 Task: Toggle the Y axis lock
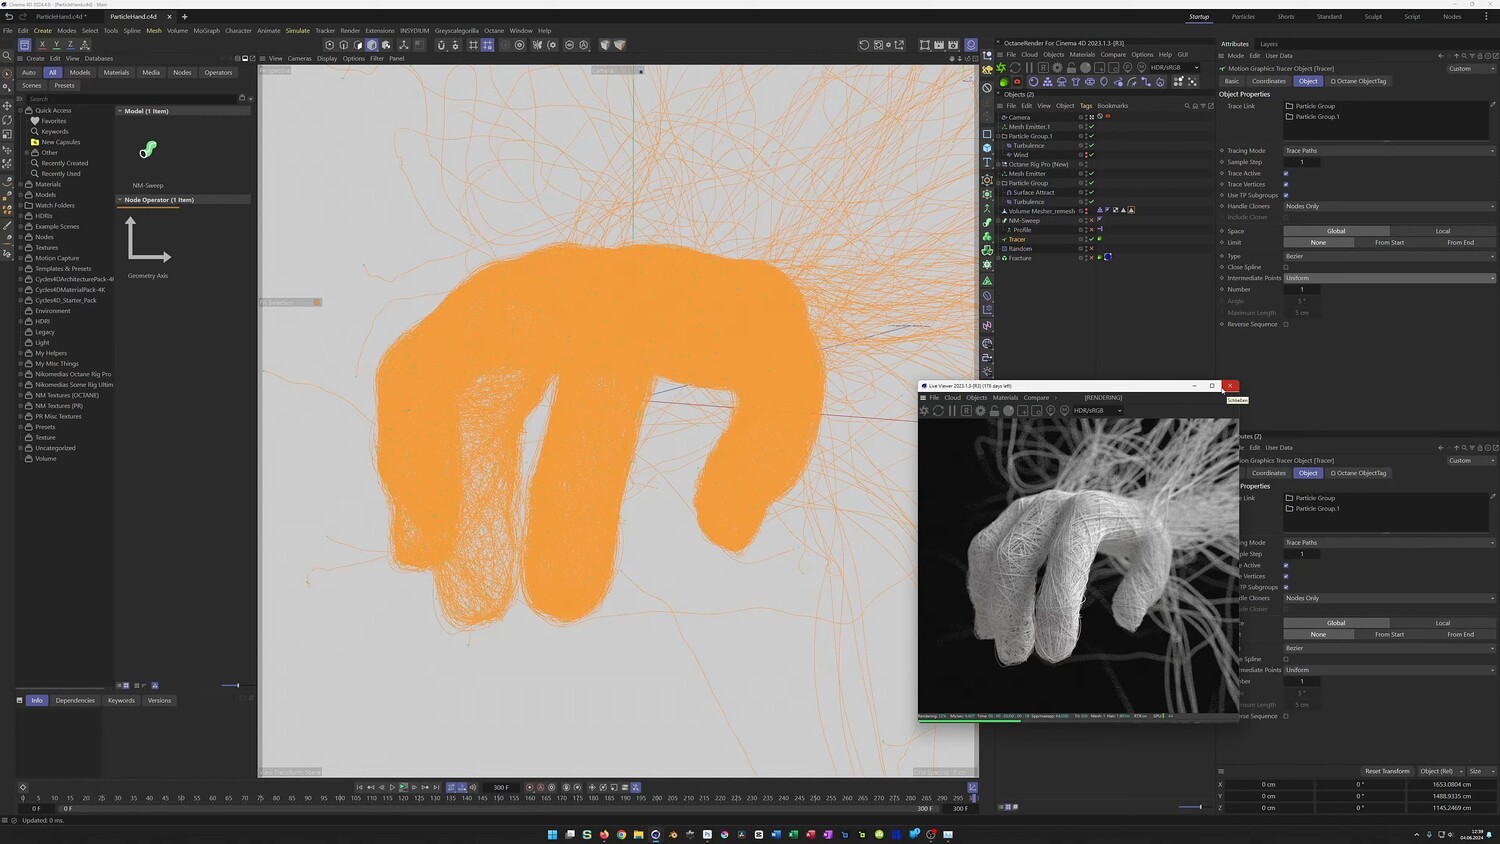coord(56,45)
